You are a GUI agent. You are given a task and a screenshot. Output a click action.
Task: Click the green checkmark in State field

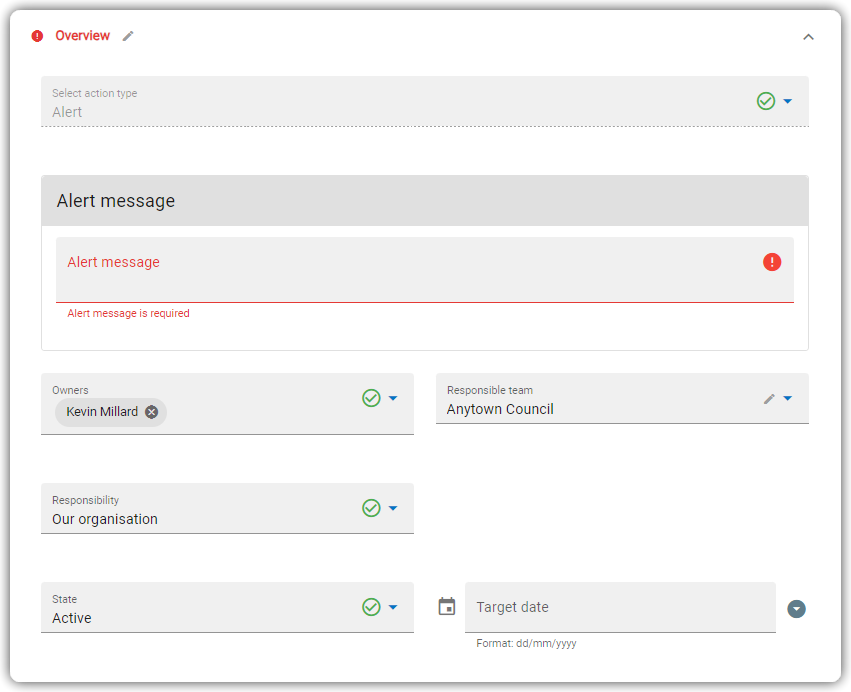coord(371,607)
